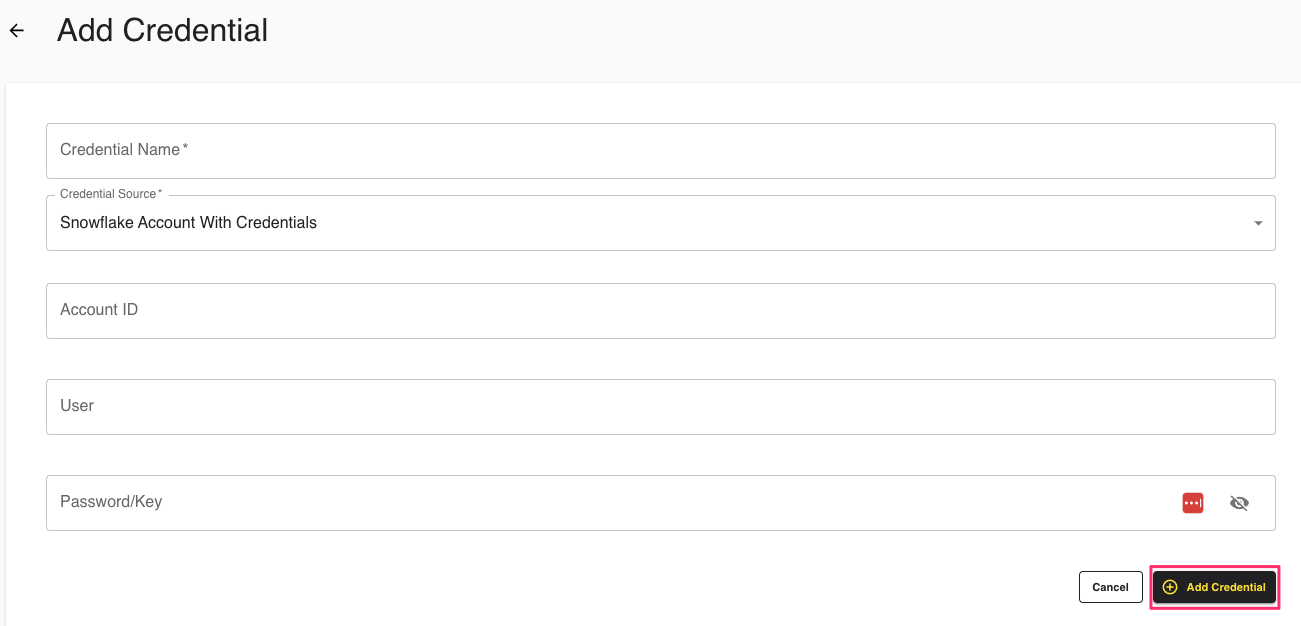Click the required asterisk beside Credential Name
This screenshot has height=626, width=1301.
(185, 148)
